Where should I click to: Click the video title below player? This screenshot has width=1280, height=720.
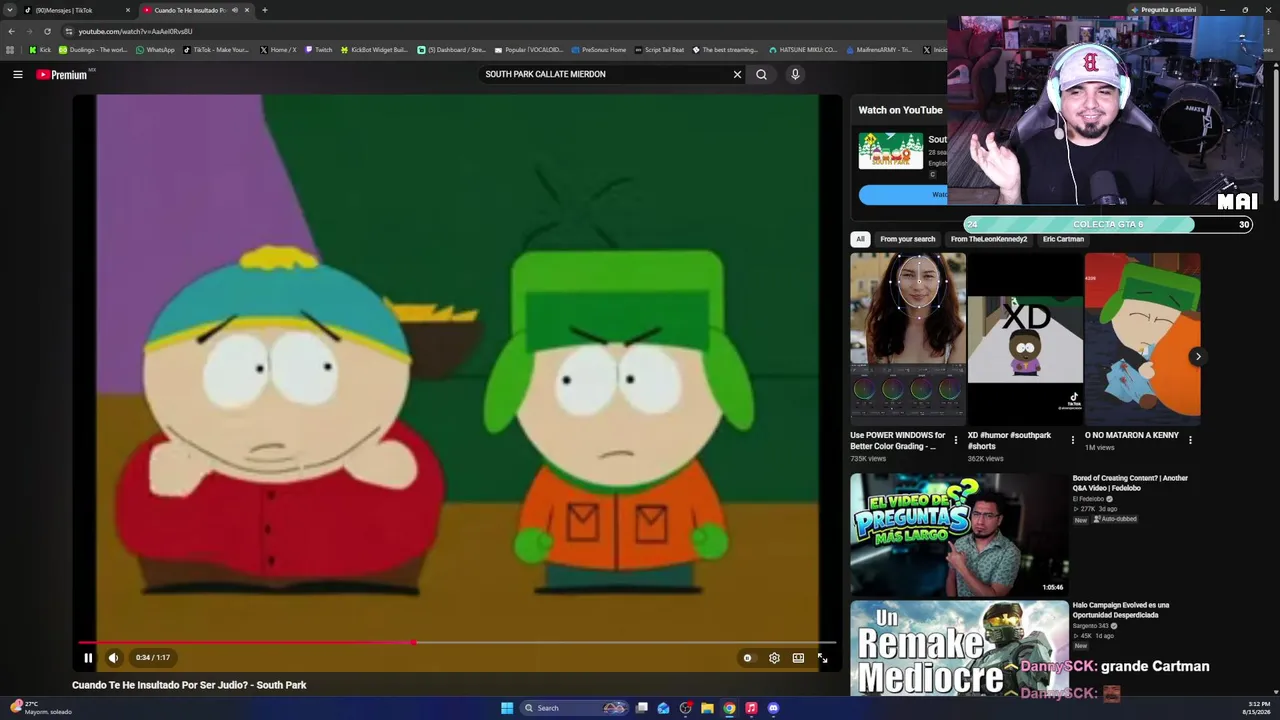point(189,685)
